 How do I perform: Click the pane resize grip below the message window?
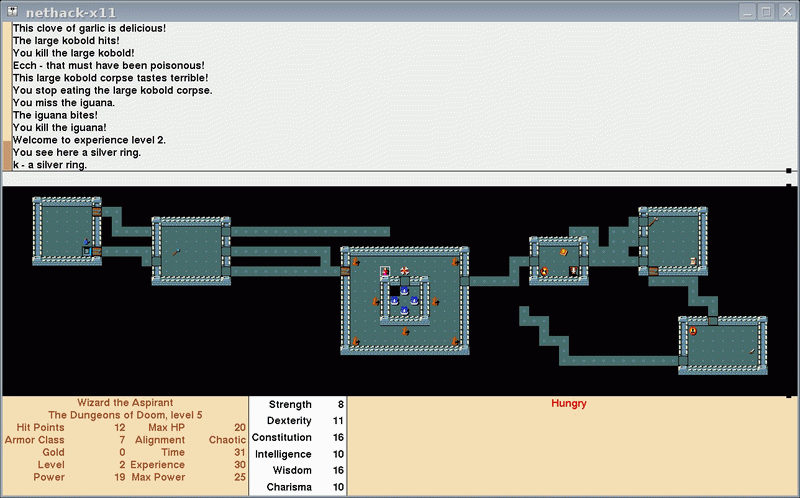pyautogui.click(x=789, y=171)
